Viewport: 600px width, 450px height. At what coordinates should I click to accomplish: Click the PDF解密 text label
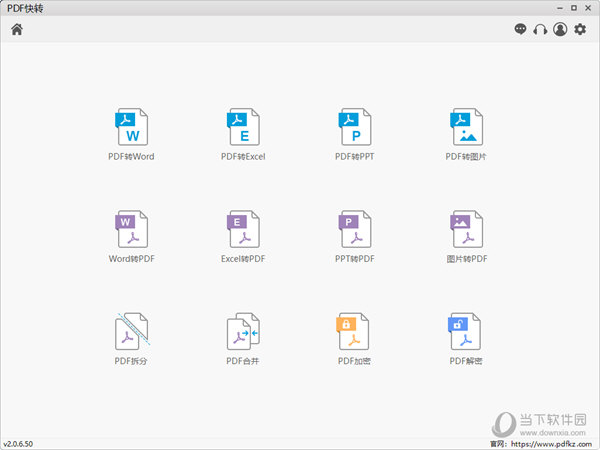[466, 361]
